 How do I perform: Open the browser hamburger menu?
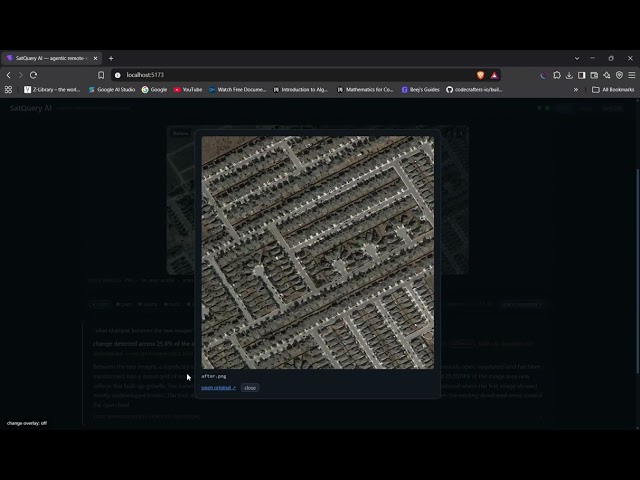(x=632, y=75)
